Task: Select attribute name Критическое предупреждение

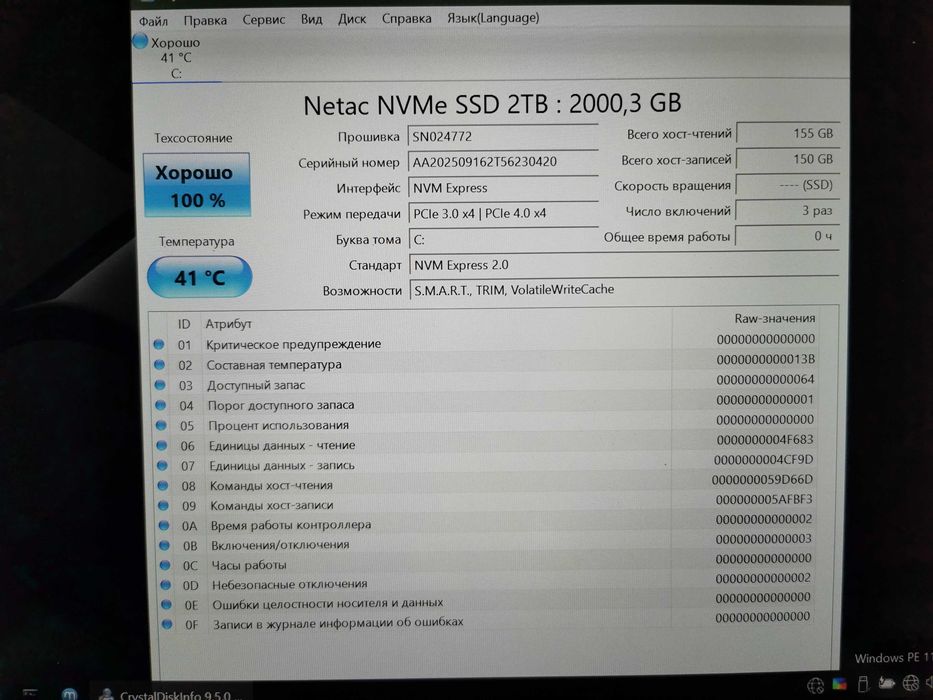Action: coord(293,344)
